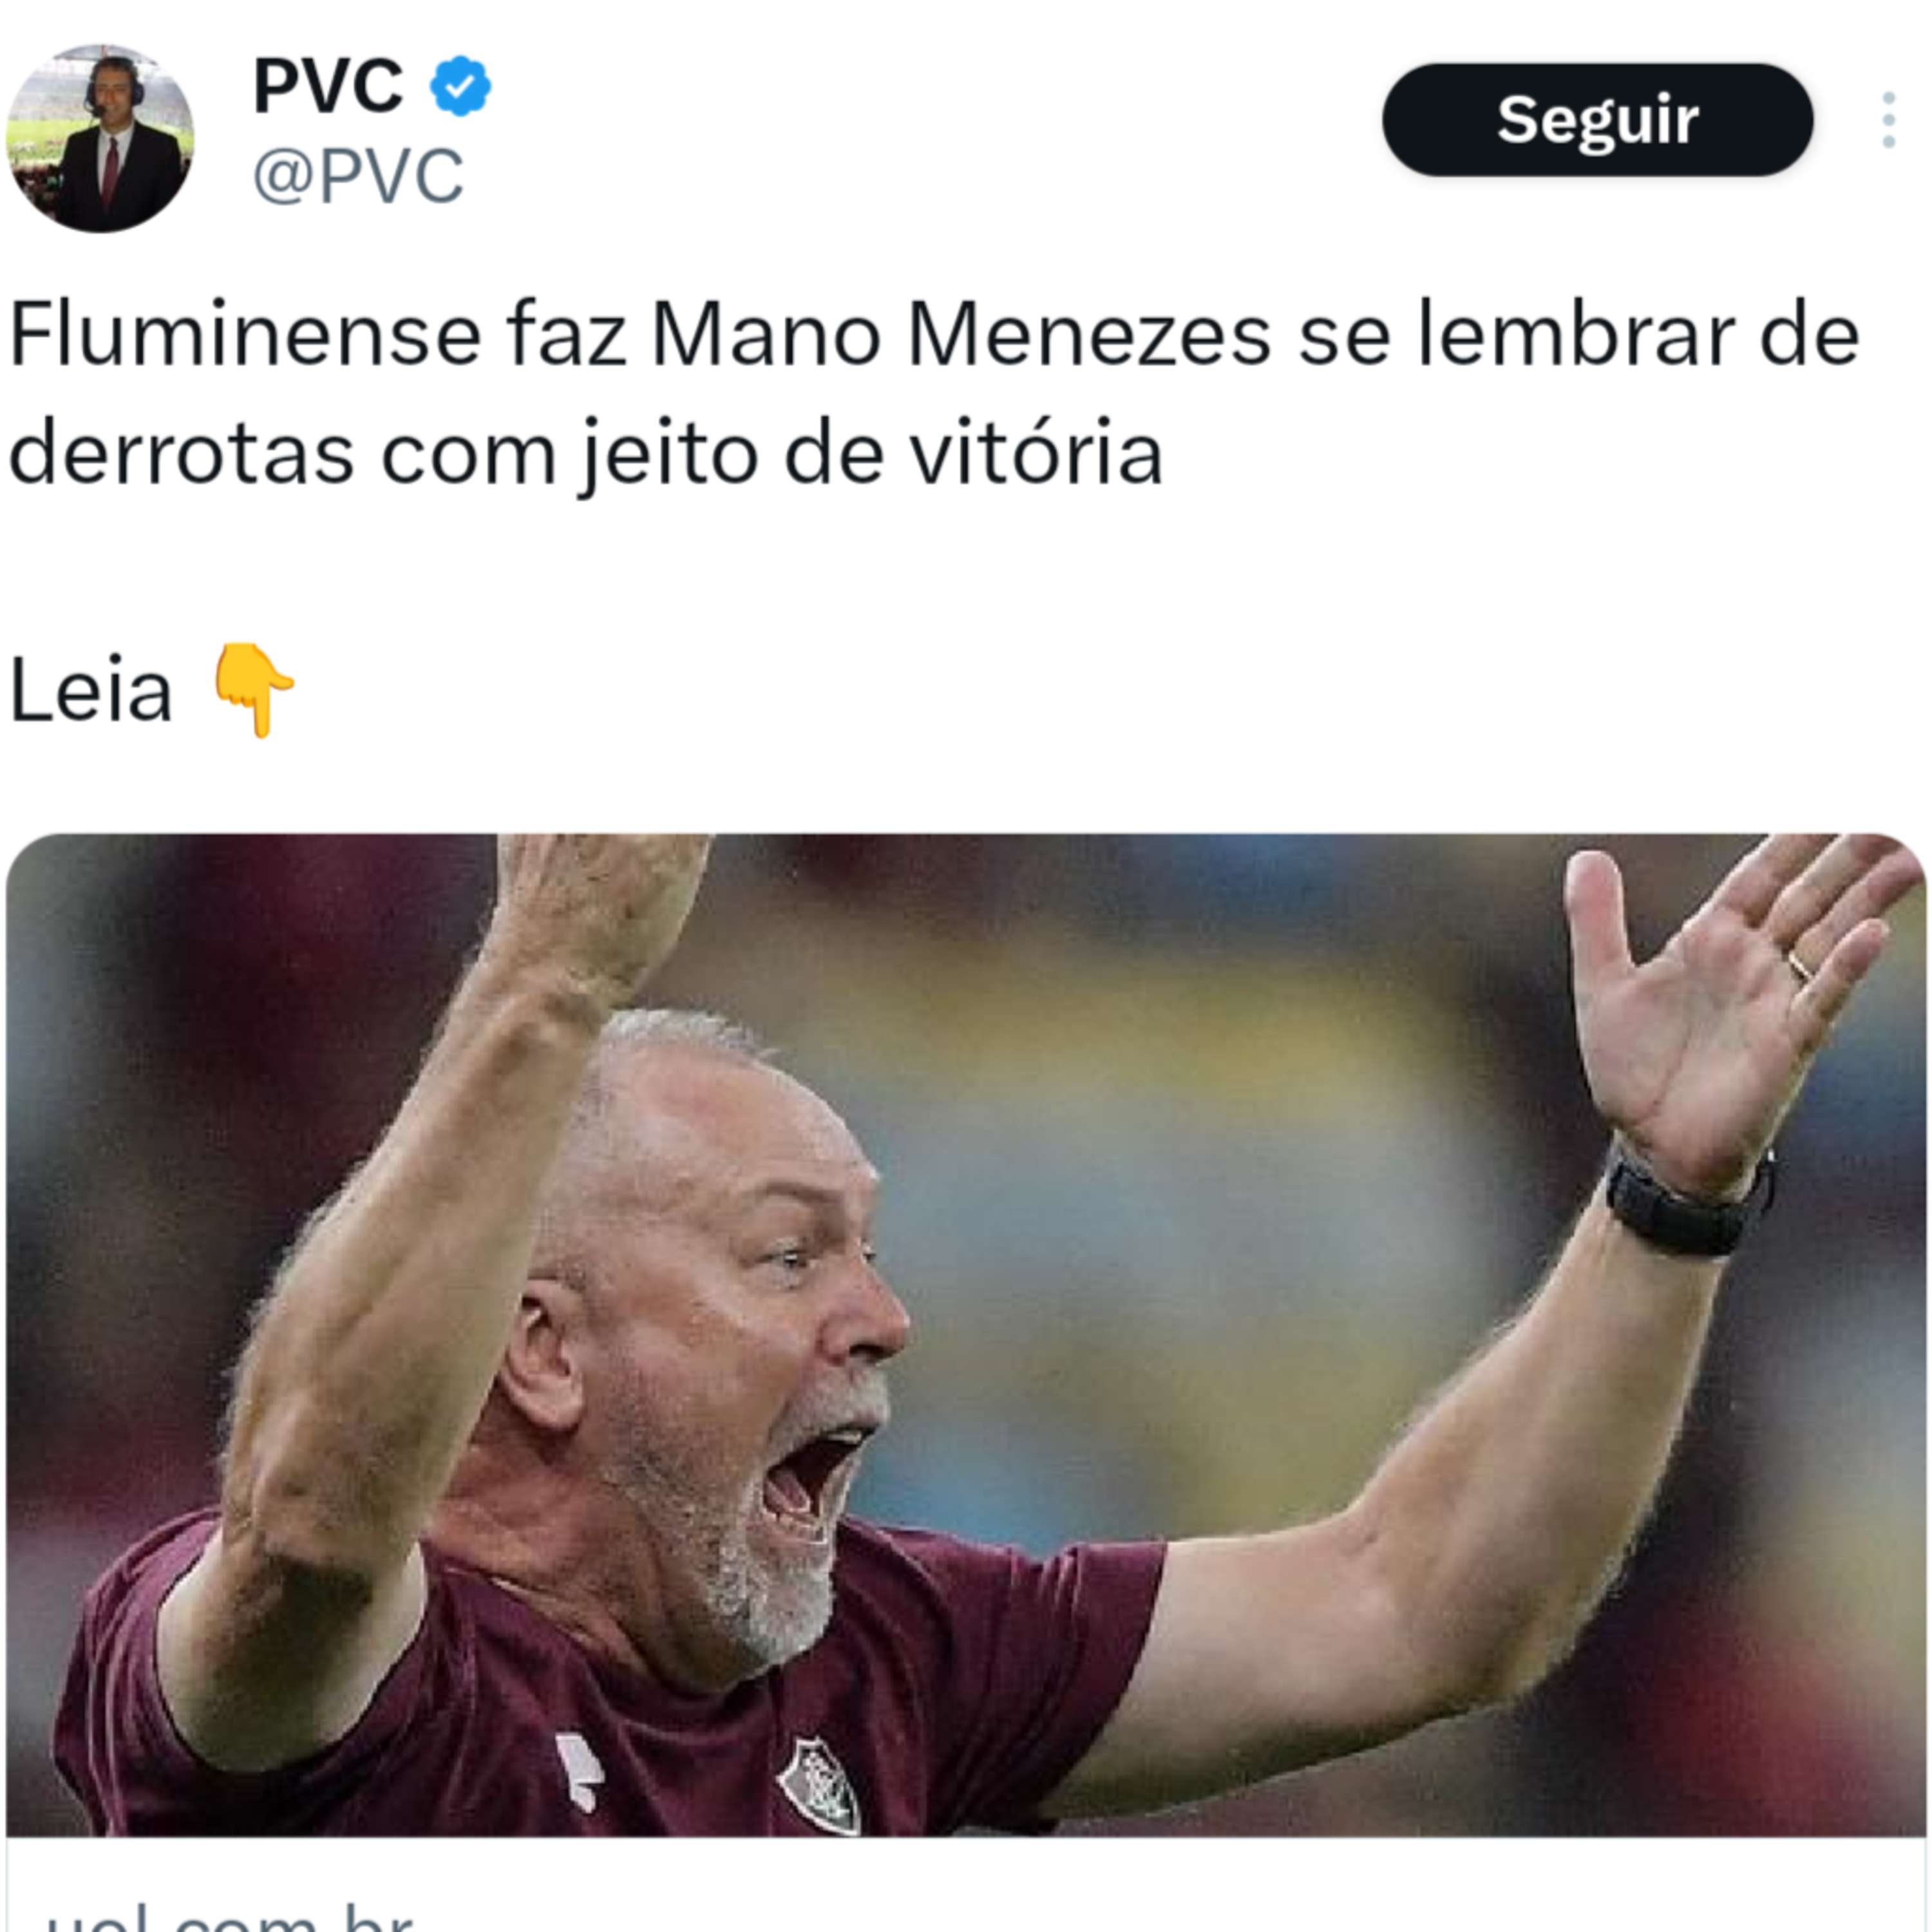Click the Fluminense crest on the shirt
This screenshot has width=1932, height=1932.
point(820,1786)
